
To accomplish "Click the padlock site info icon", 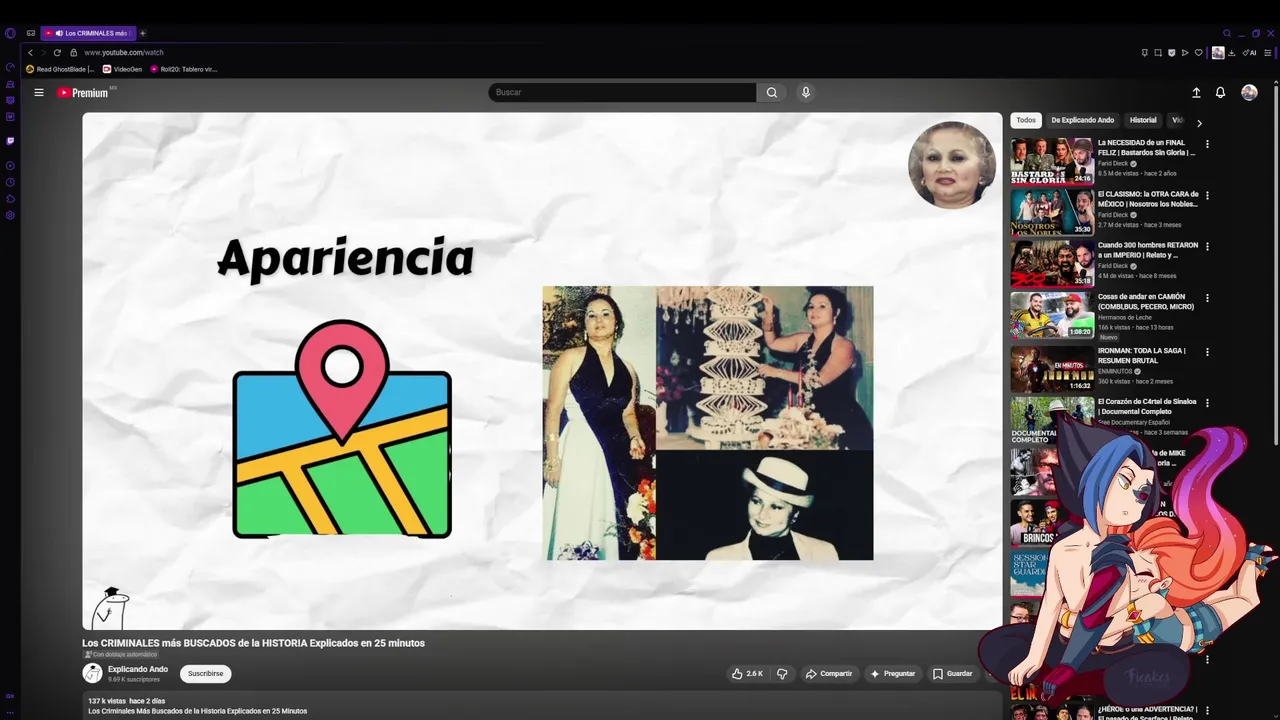I will [73, 52].
